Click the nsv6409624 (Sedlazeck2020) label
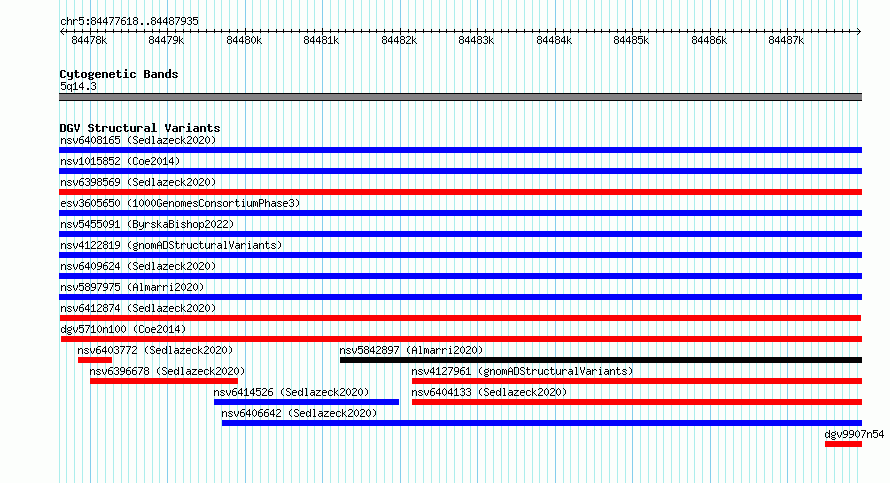Image resolution: width=890 pixels, height=483 pixels. (x=138, y=266)
